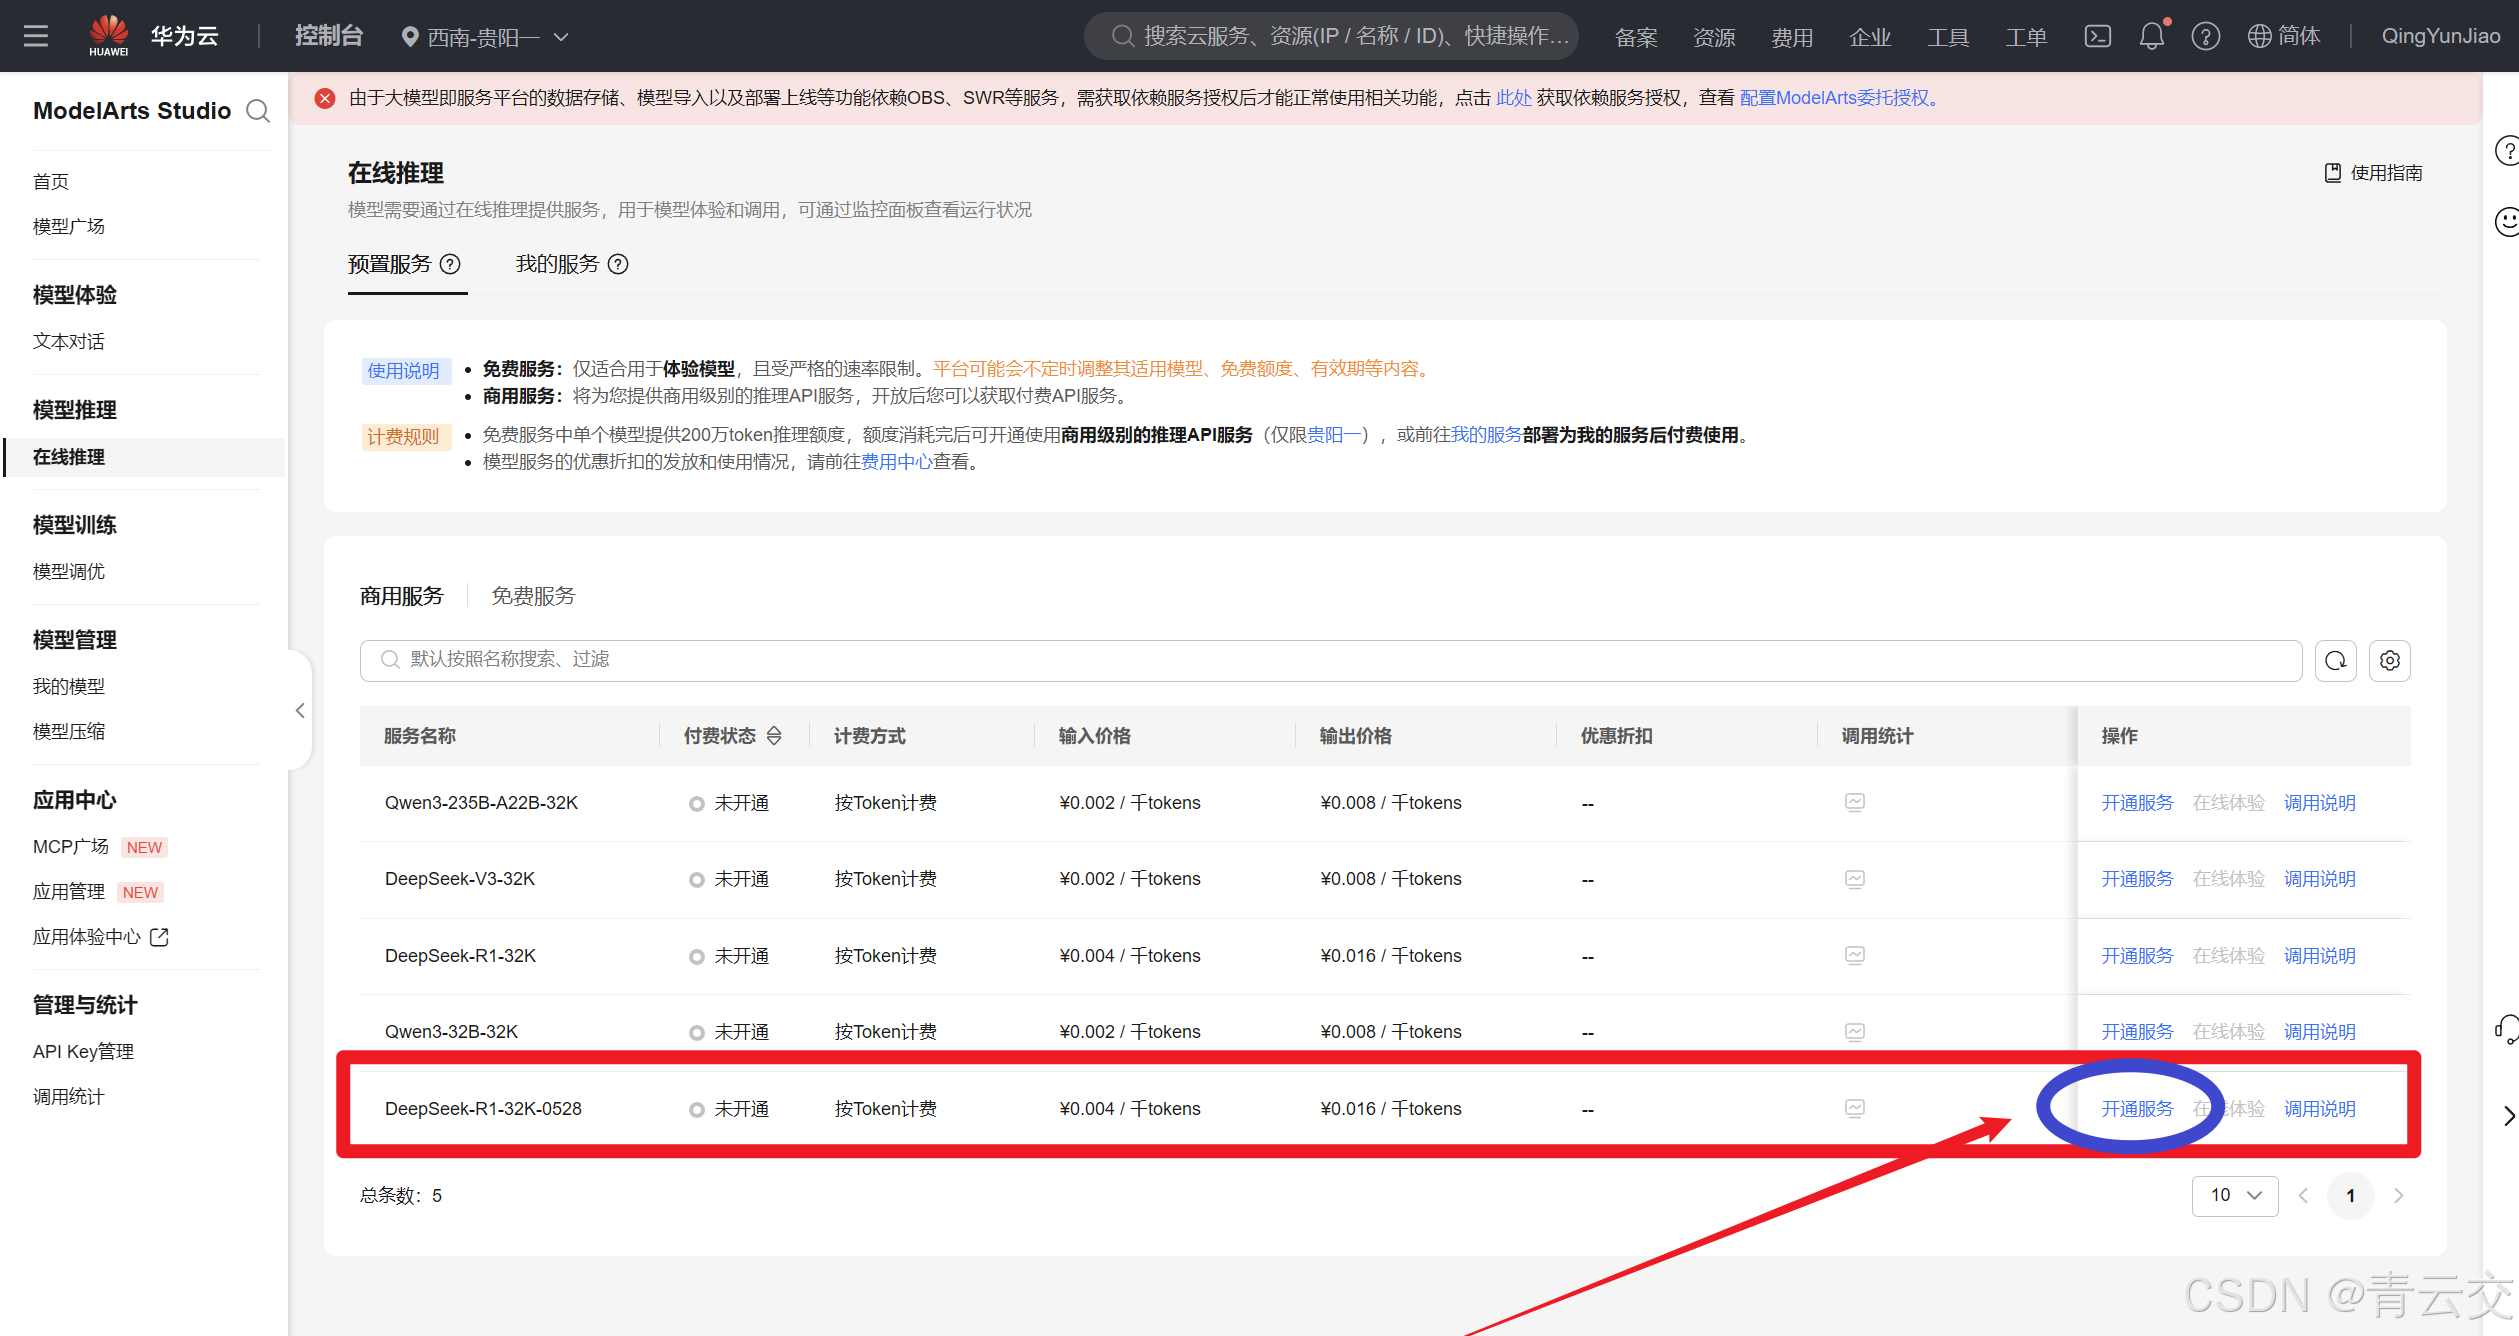Open 备案 in top navigation
The width and height of the screenshot is (2519, 1336).
point(1636,37)
